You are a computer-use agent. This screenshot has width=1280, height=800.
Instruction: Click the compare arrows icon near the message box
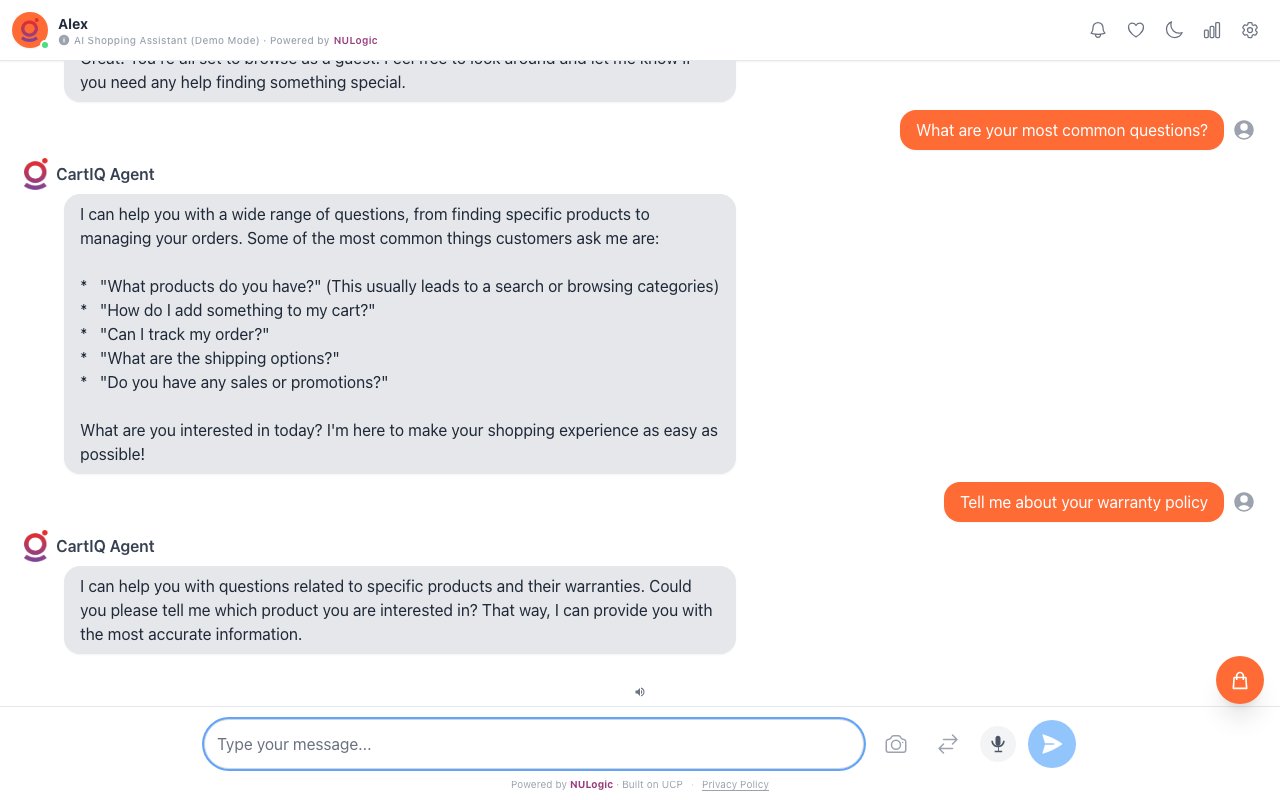[x=947, y=744]
